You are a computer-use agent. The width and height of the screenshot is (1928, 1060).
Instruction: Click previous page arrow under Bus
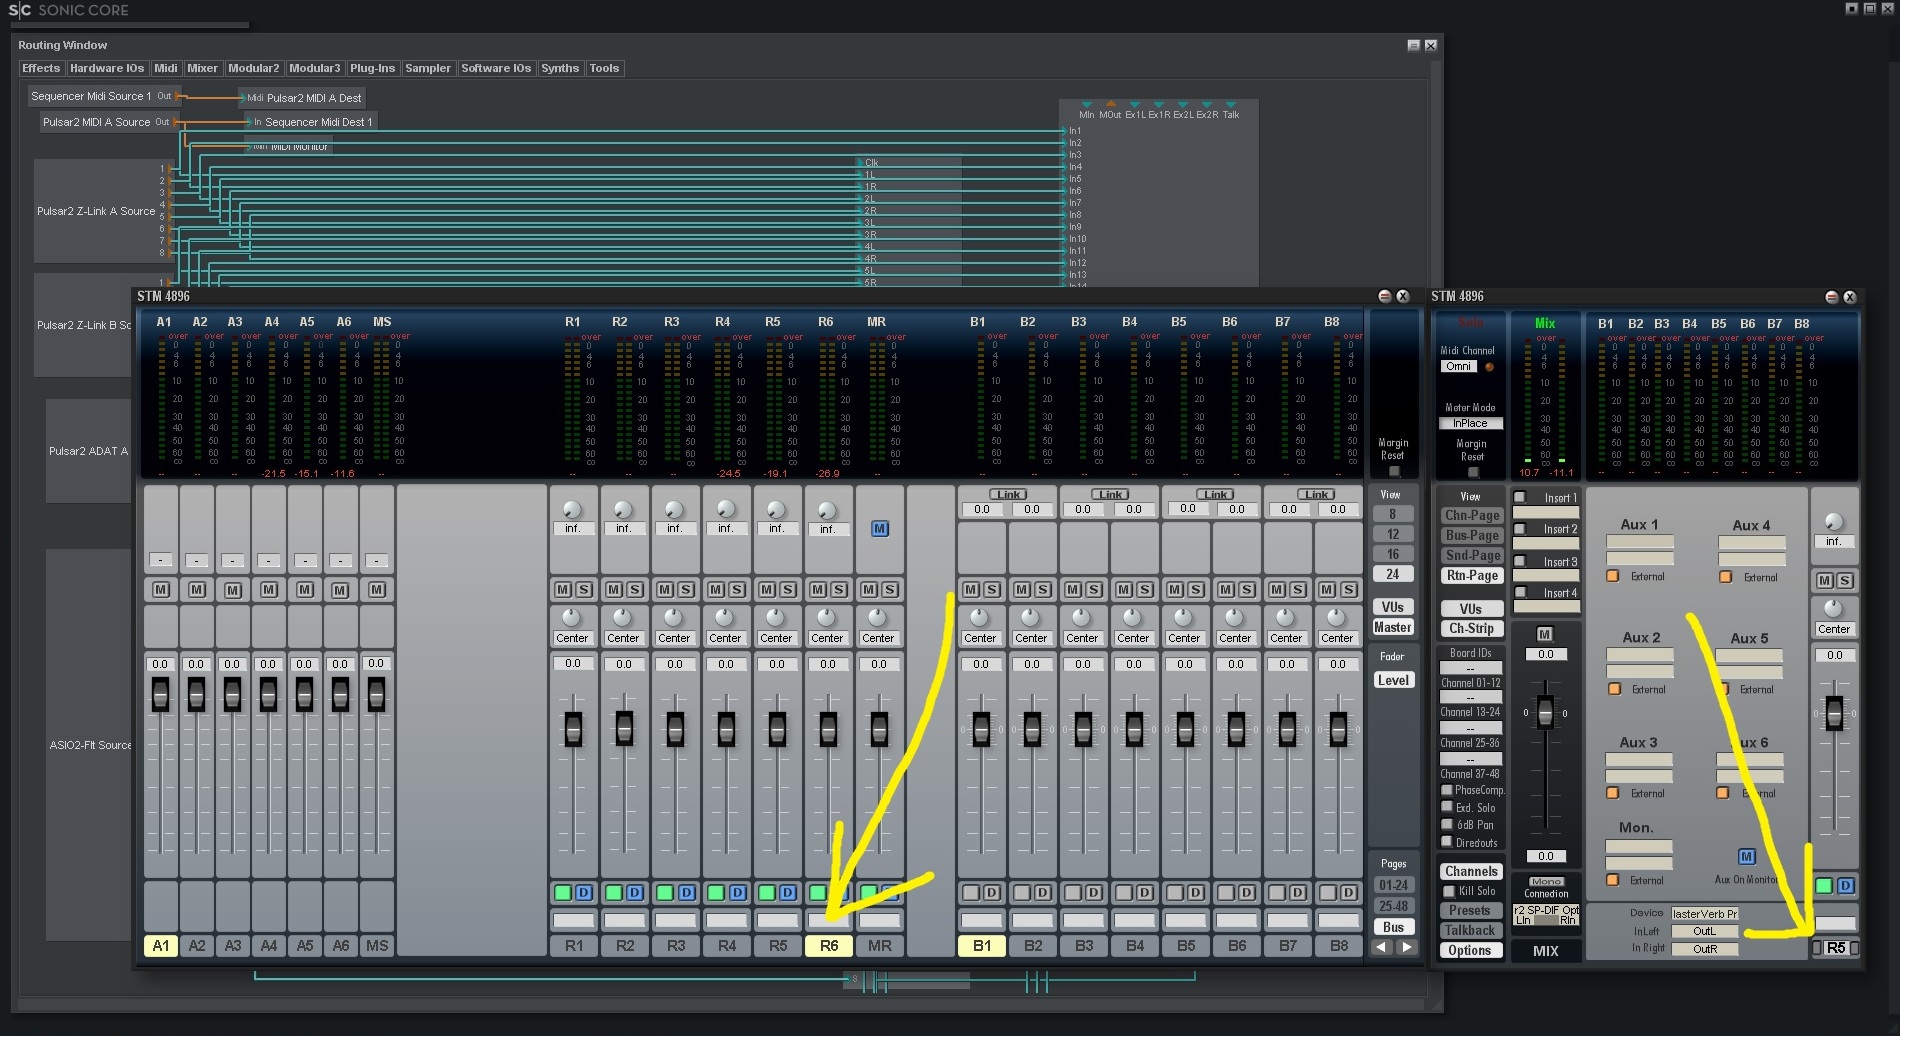[x=1383, y=947]
